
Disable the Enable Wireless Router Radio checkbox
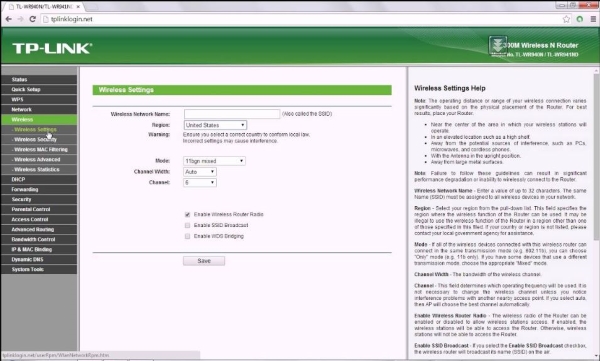click(x=188, y=215)
